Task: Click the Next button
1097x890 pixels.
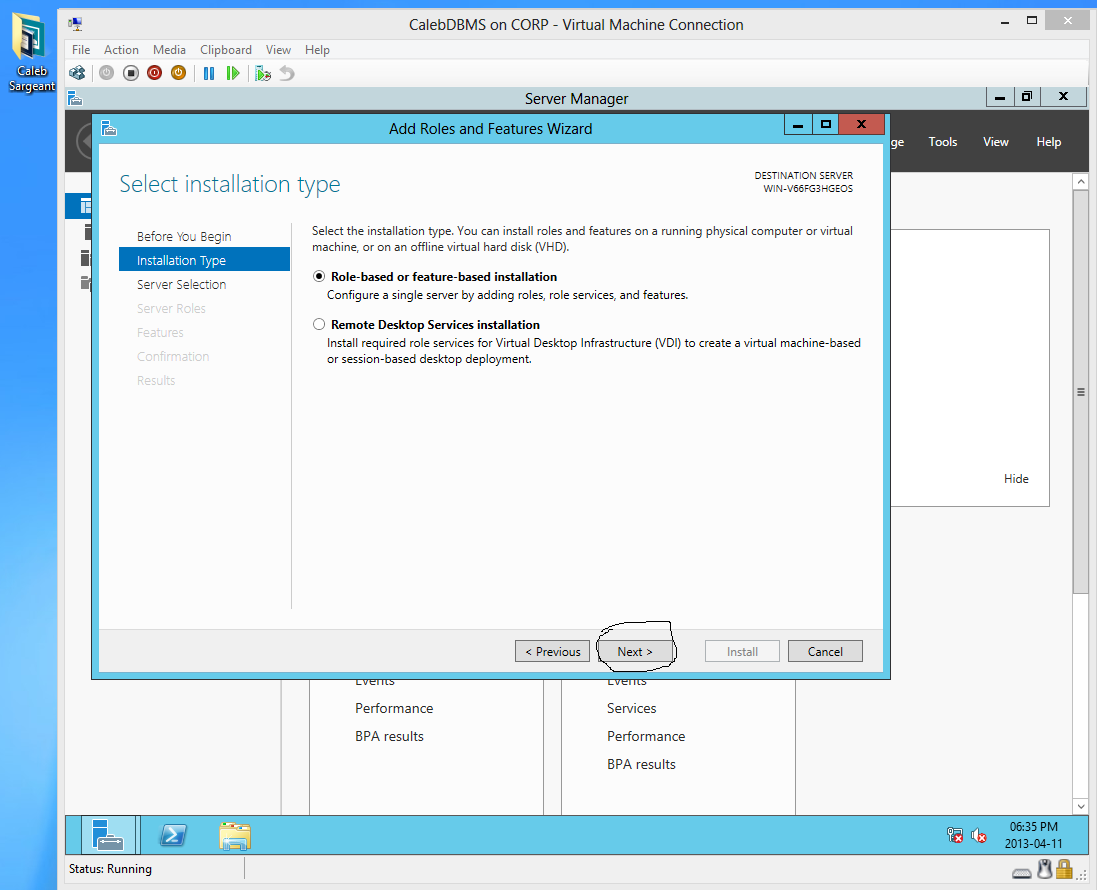Action: [x=635, y=651]
